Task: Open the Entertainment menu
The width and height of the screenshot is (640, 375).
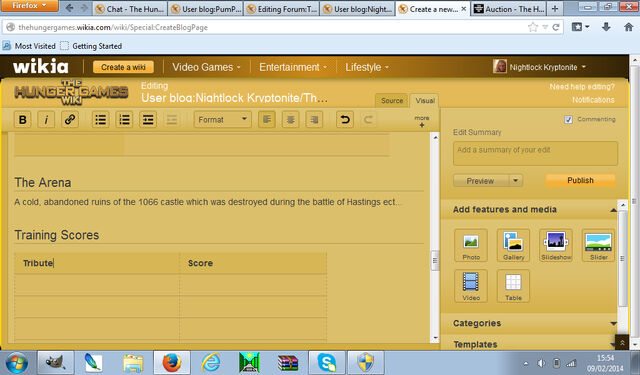Action: click(x=293, y=67)
